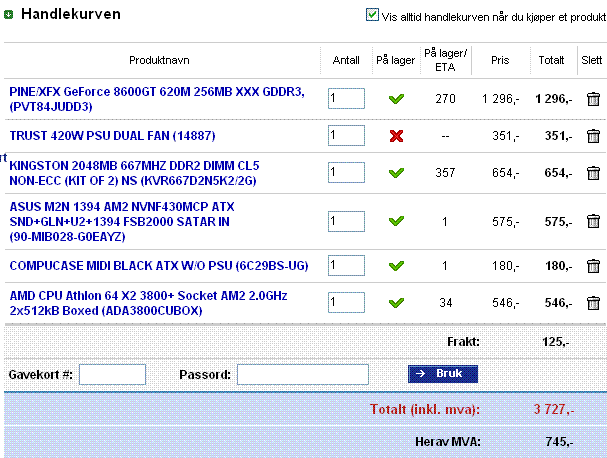Click the Totalt column header
The width and height of the screenshot is (607, 458).
point(551,60)
